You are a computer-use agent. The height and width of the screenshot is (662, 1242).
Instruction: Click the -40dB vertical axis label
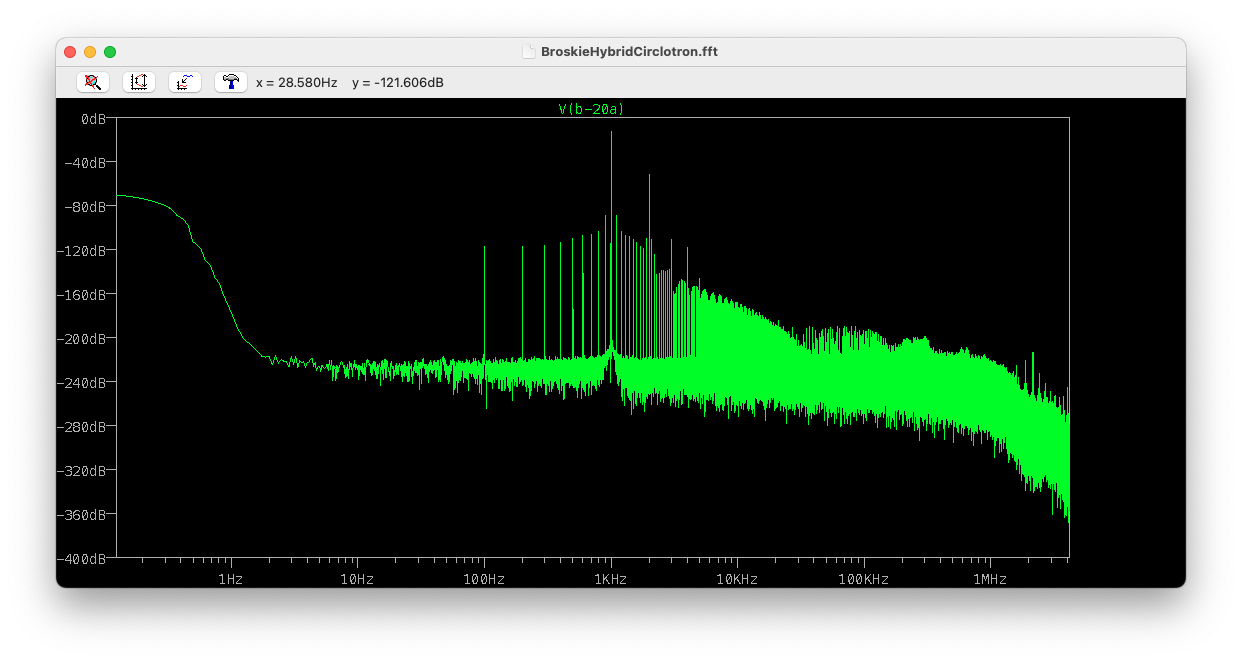pos(86,162)
